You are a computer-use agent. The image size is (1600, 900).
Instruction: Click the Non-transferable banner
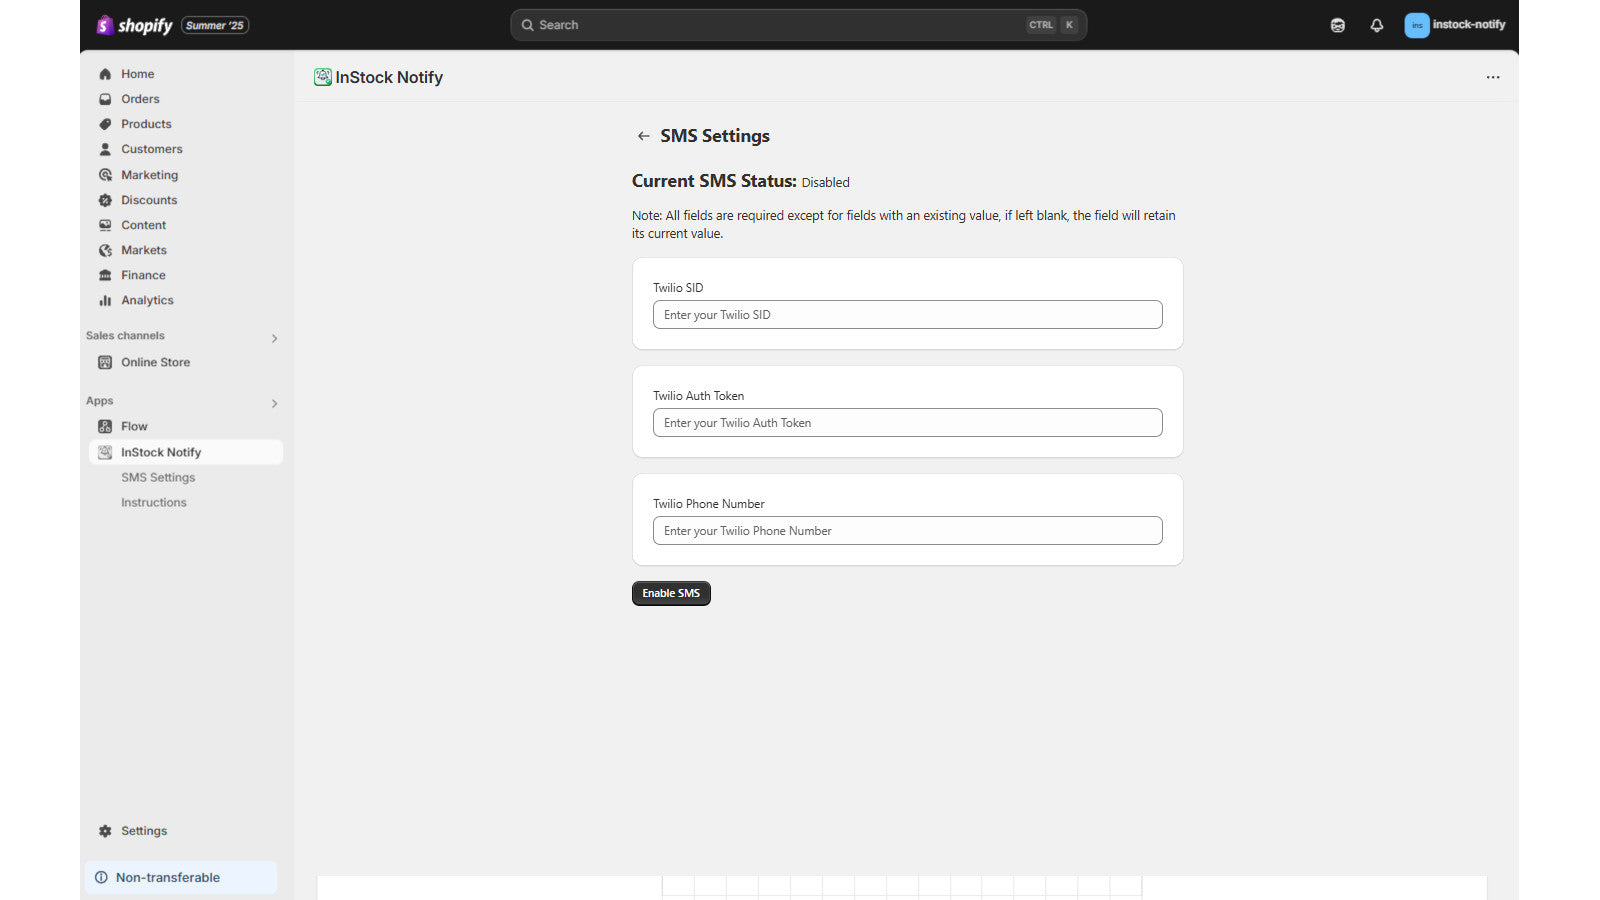(x=181, y=877)
